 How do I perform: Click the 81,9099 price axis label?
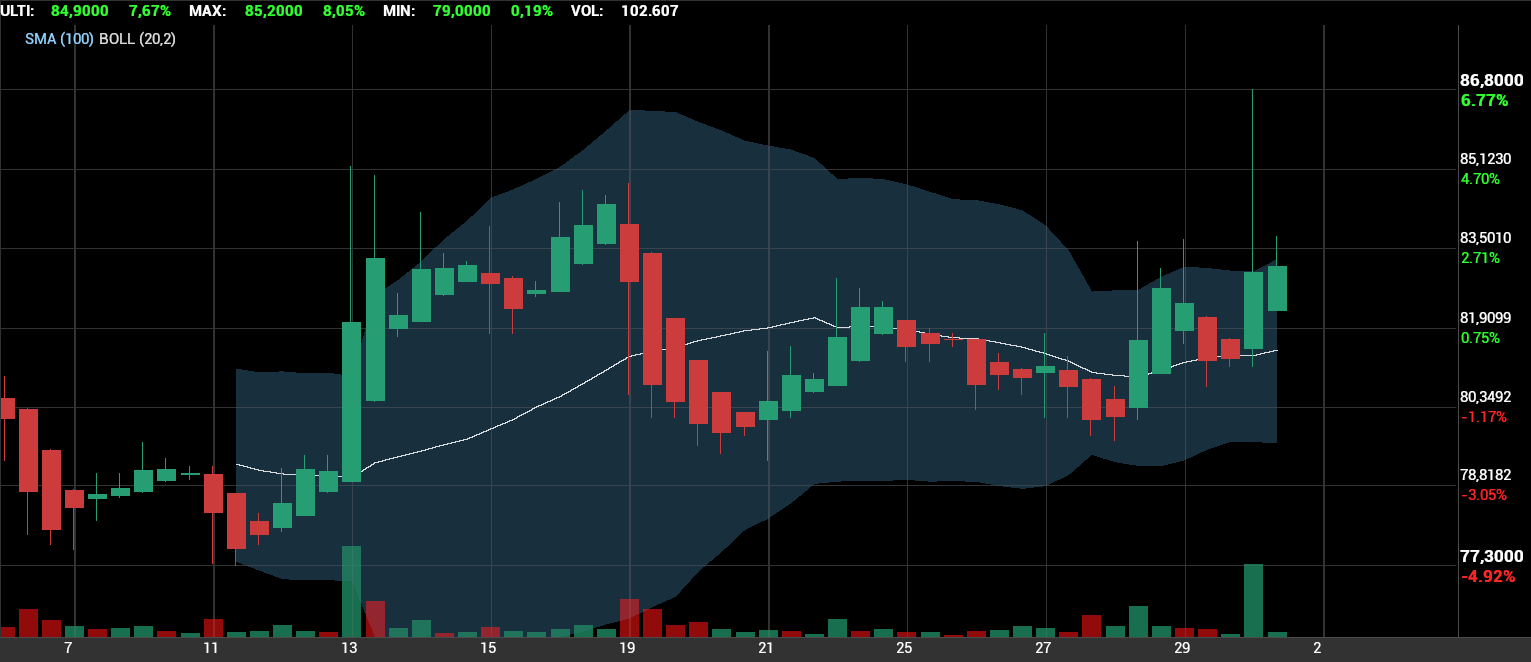click(1486, 318)
